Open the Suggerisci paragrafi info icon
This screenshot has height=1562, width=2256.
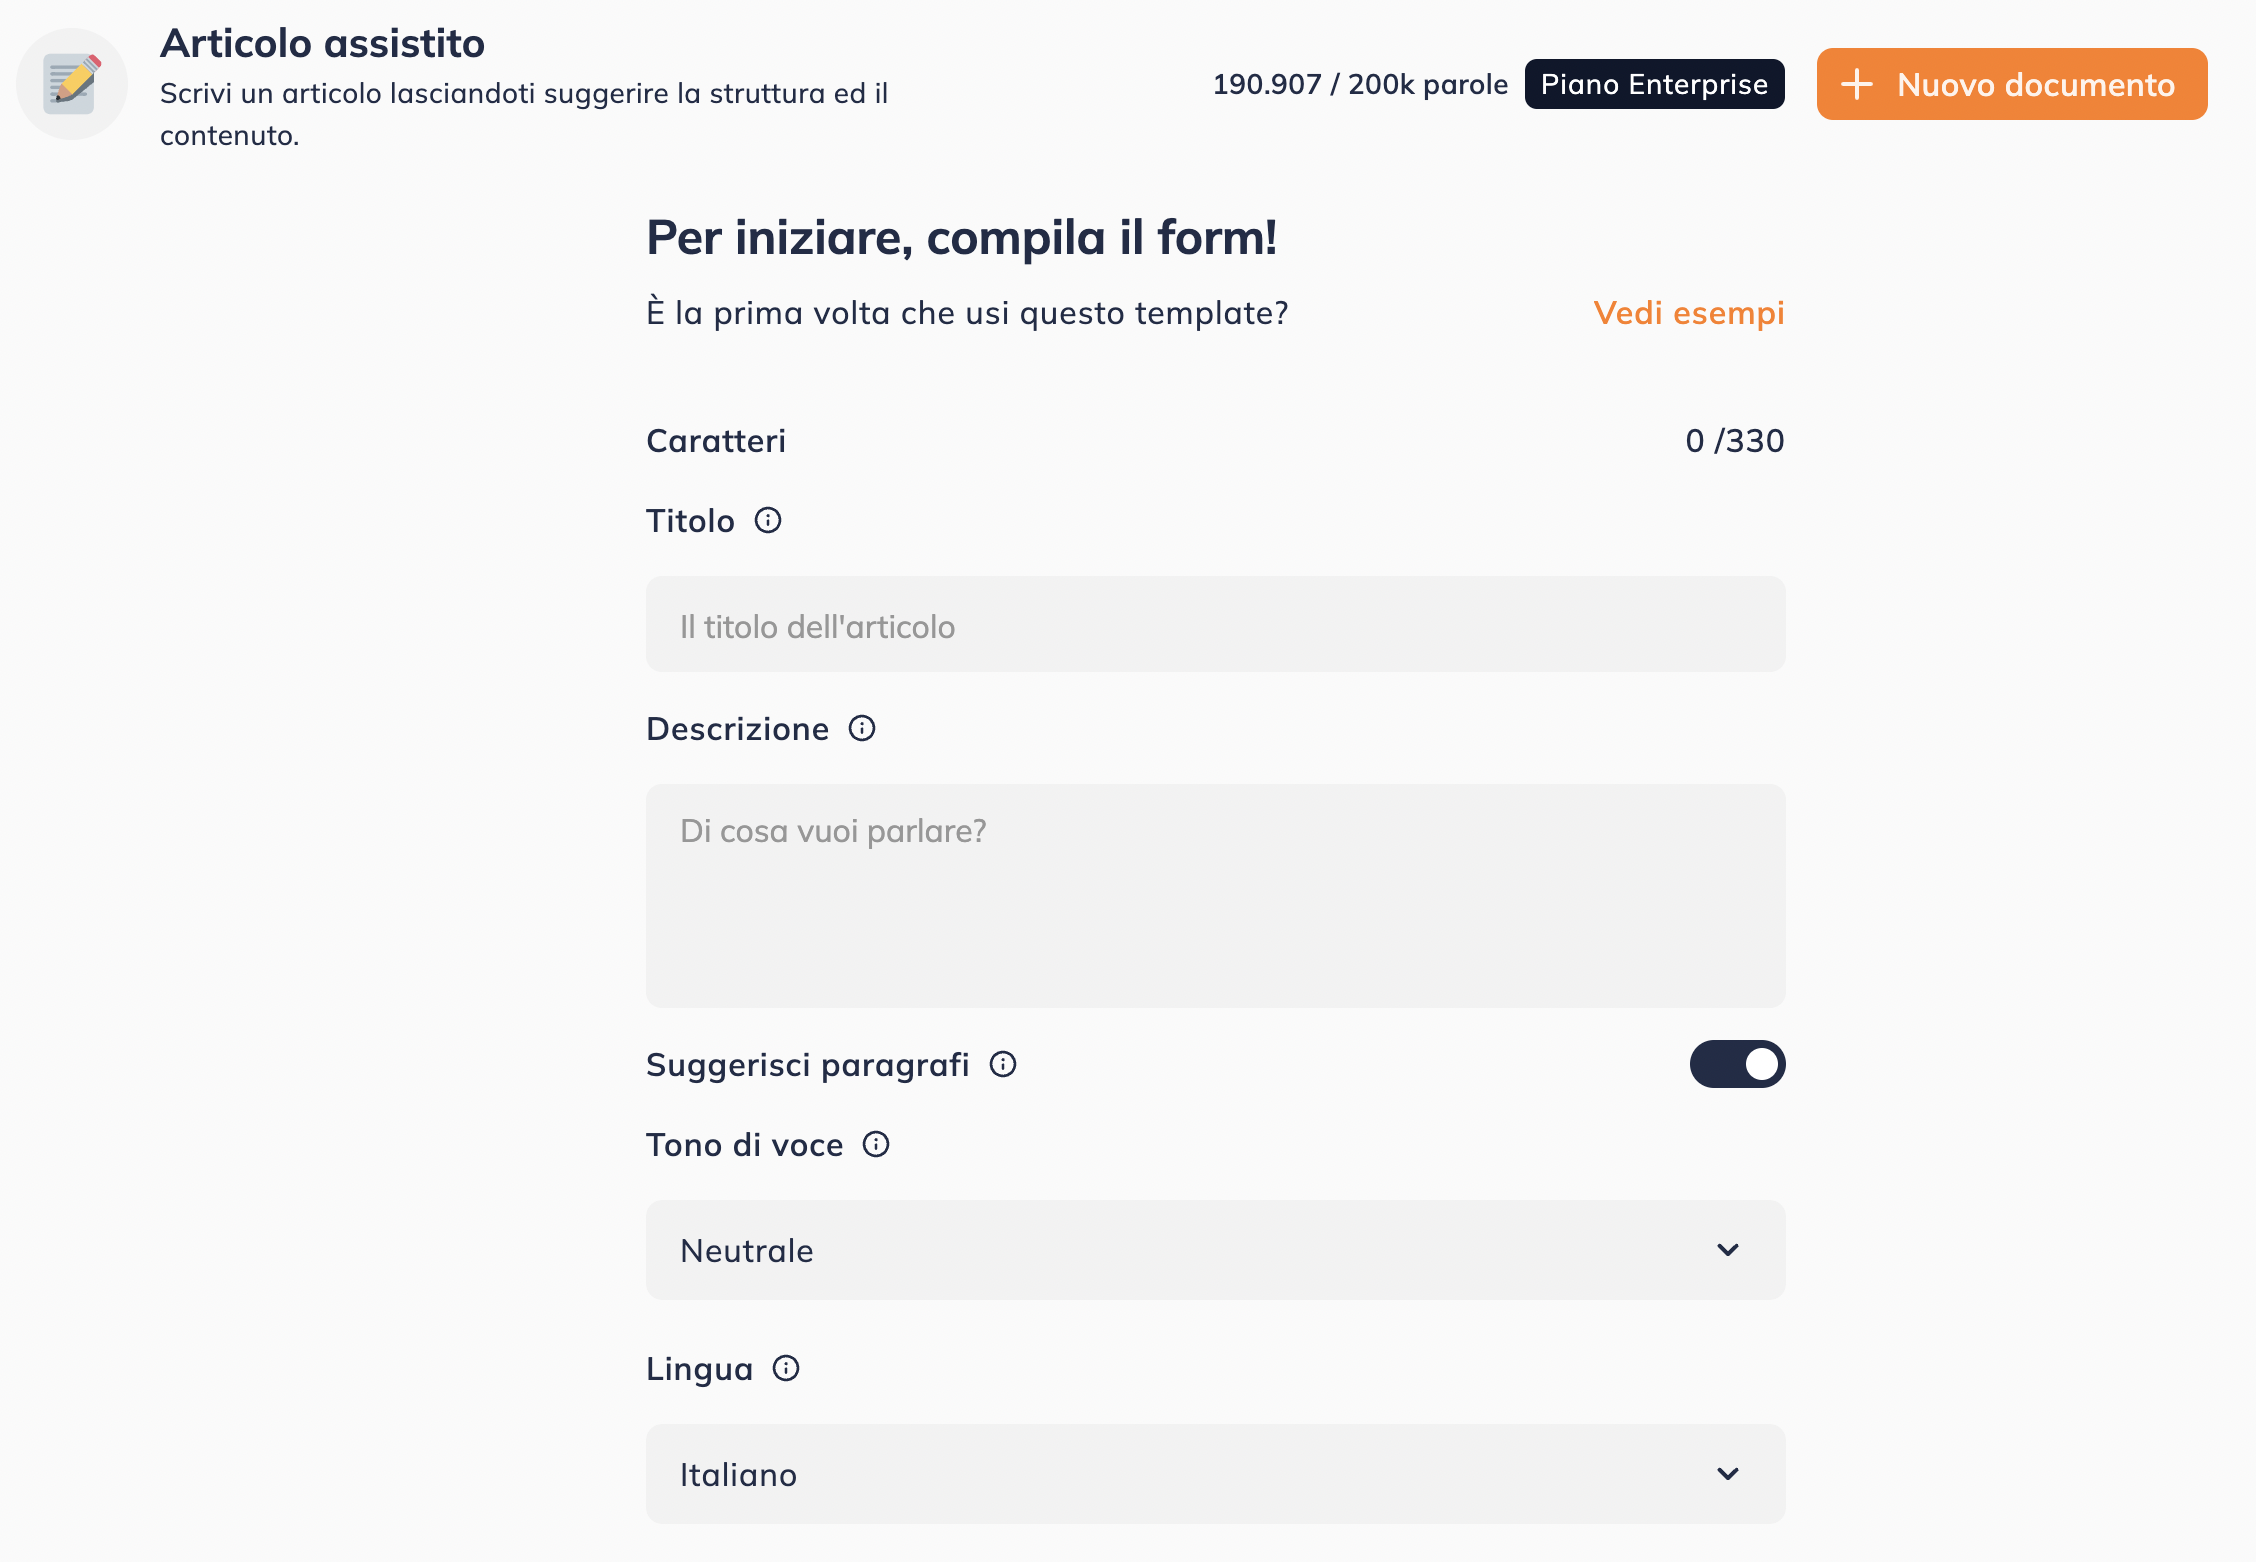coord(1001,1064)
